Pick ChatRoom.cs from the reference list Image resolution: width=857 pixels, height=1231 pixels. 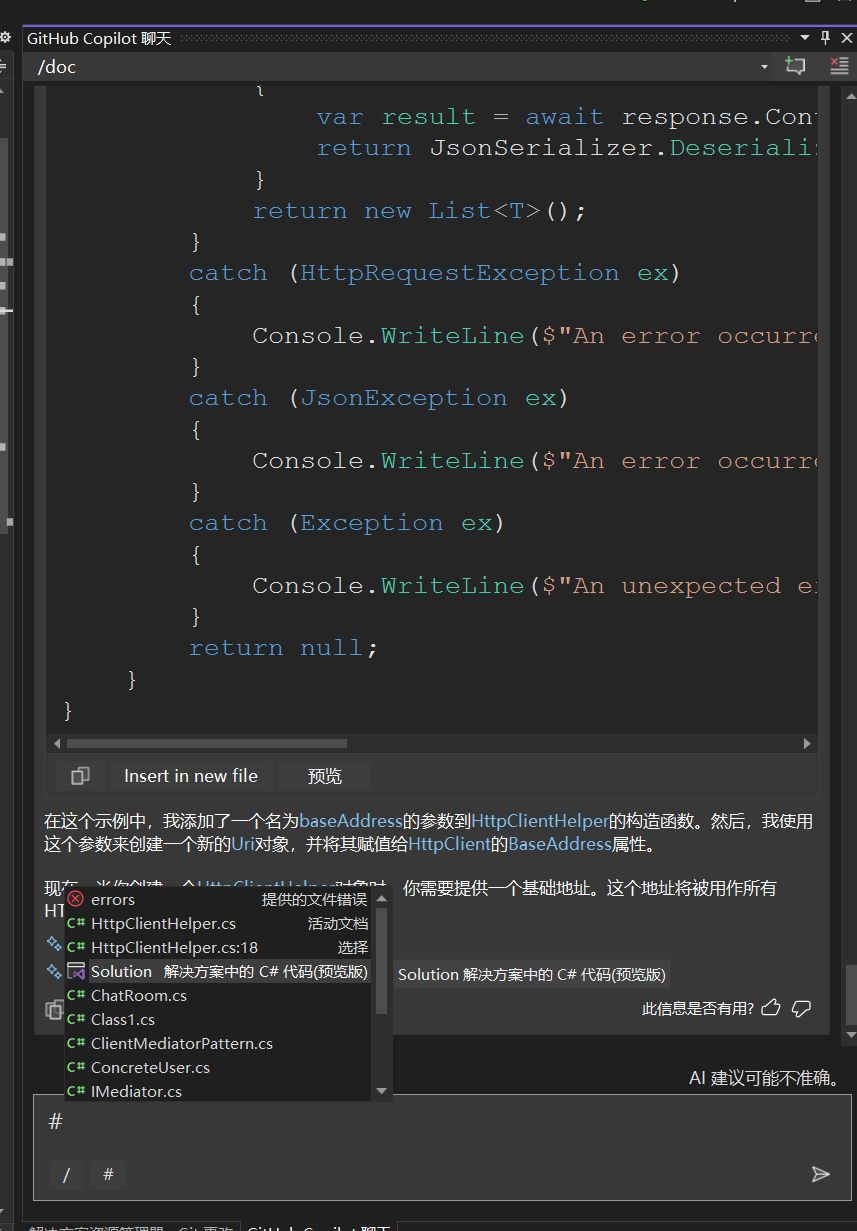218,996
